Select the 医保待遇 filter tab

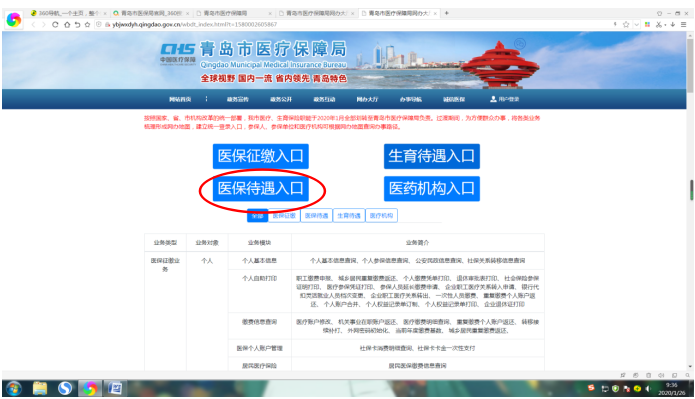coord(316,215)
